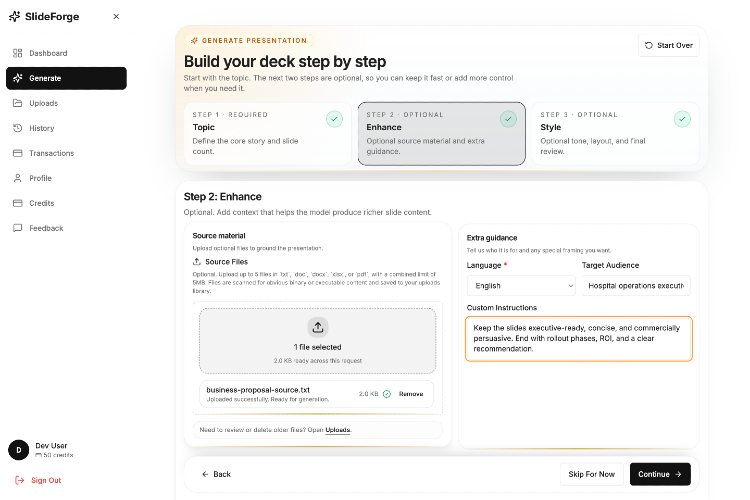Click the Sign Out icon
The height and width of the screenshot is (500, 750).
(20, 480)
